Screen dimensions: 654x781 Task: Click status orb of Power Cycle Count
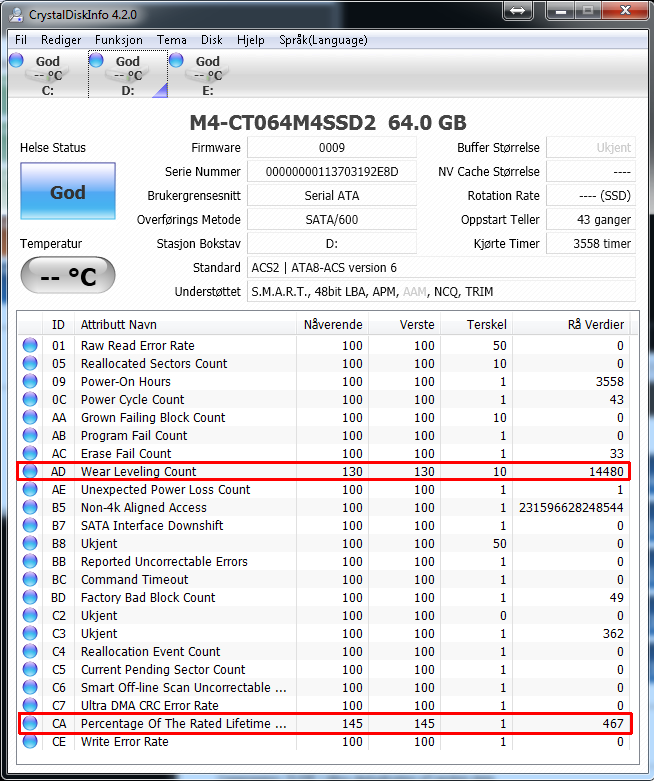click(x=30, y=399)
